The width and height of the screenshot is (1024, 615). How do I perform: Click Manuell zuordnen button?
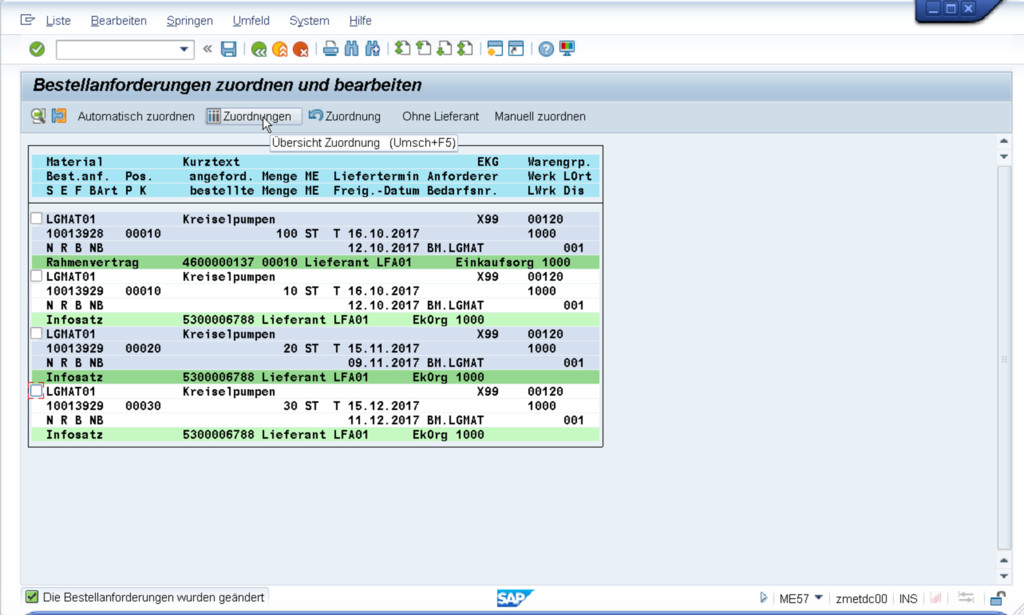(x=539, y=116)
